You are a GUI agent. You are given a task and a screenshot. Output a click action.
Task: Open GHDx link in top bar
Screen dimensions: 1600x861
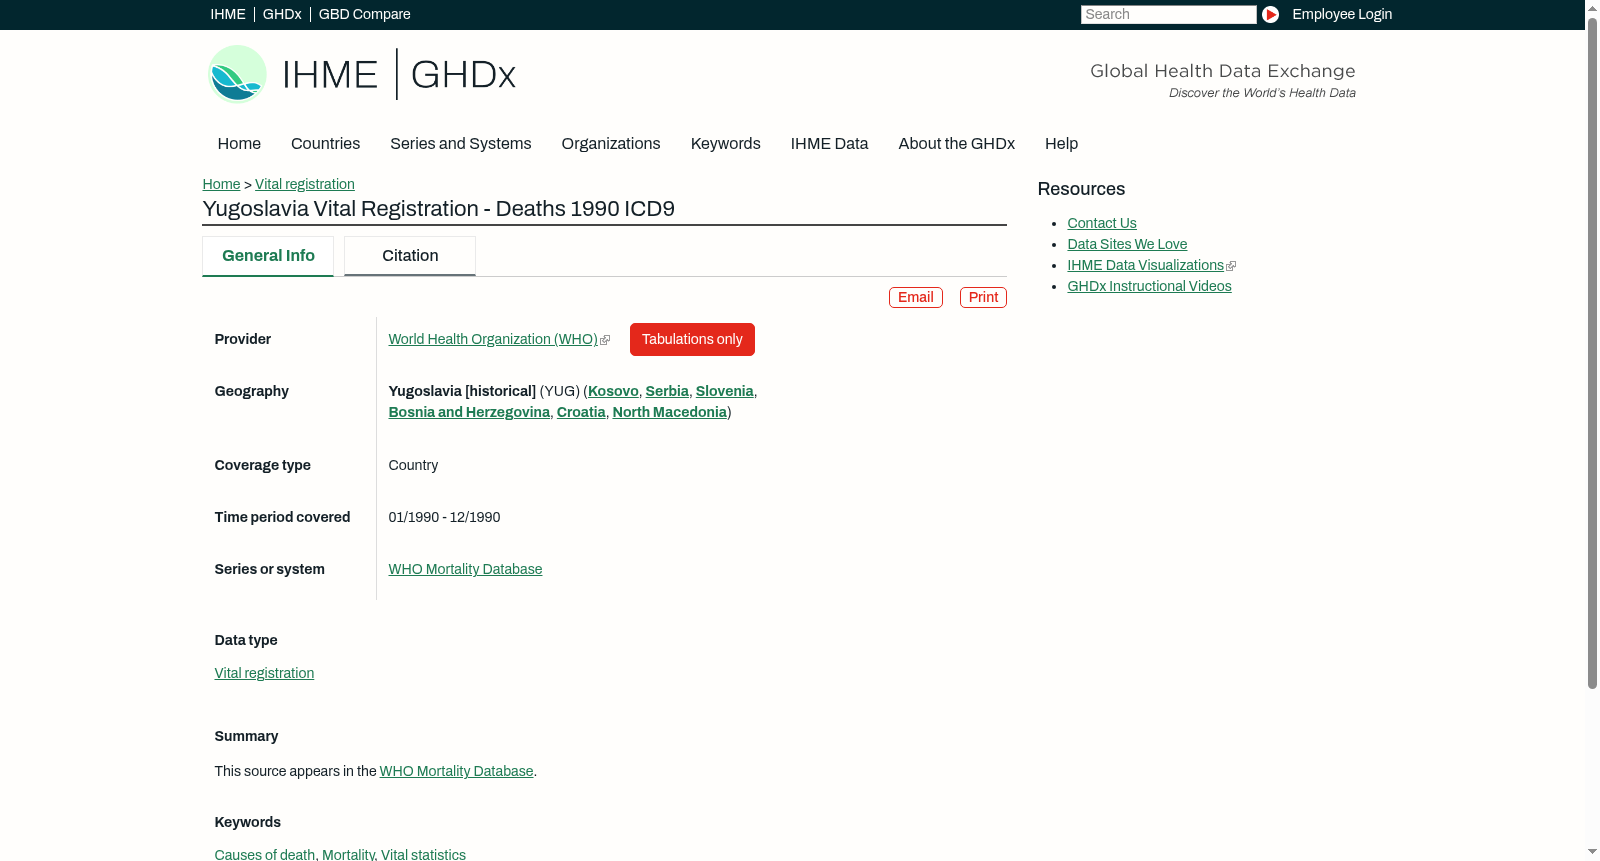282,14
